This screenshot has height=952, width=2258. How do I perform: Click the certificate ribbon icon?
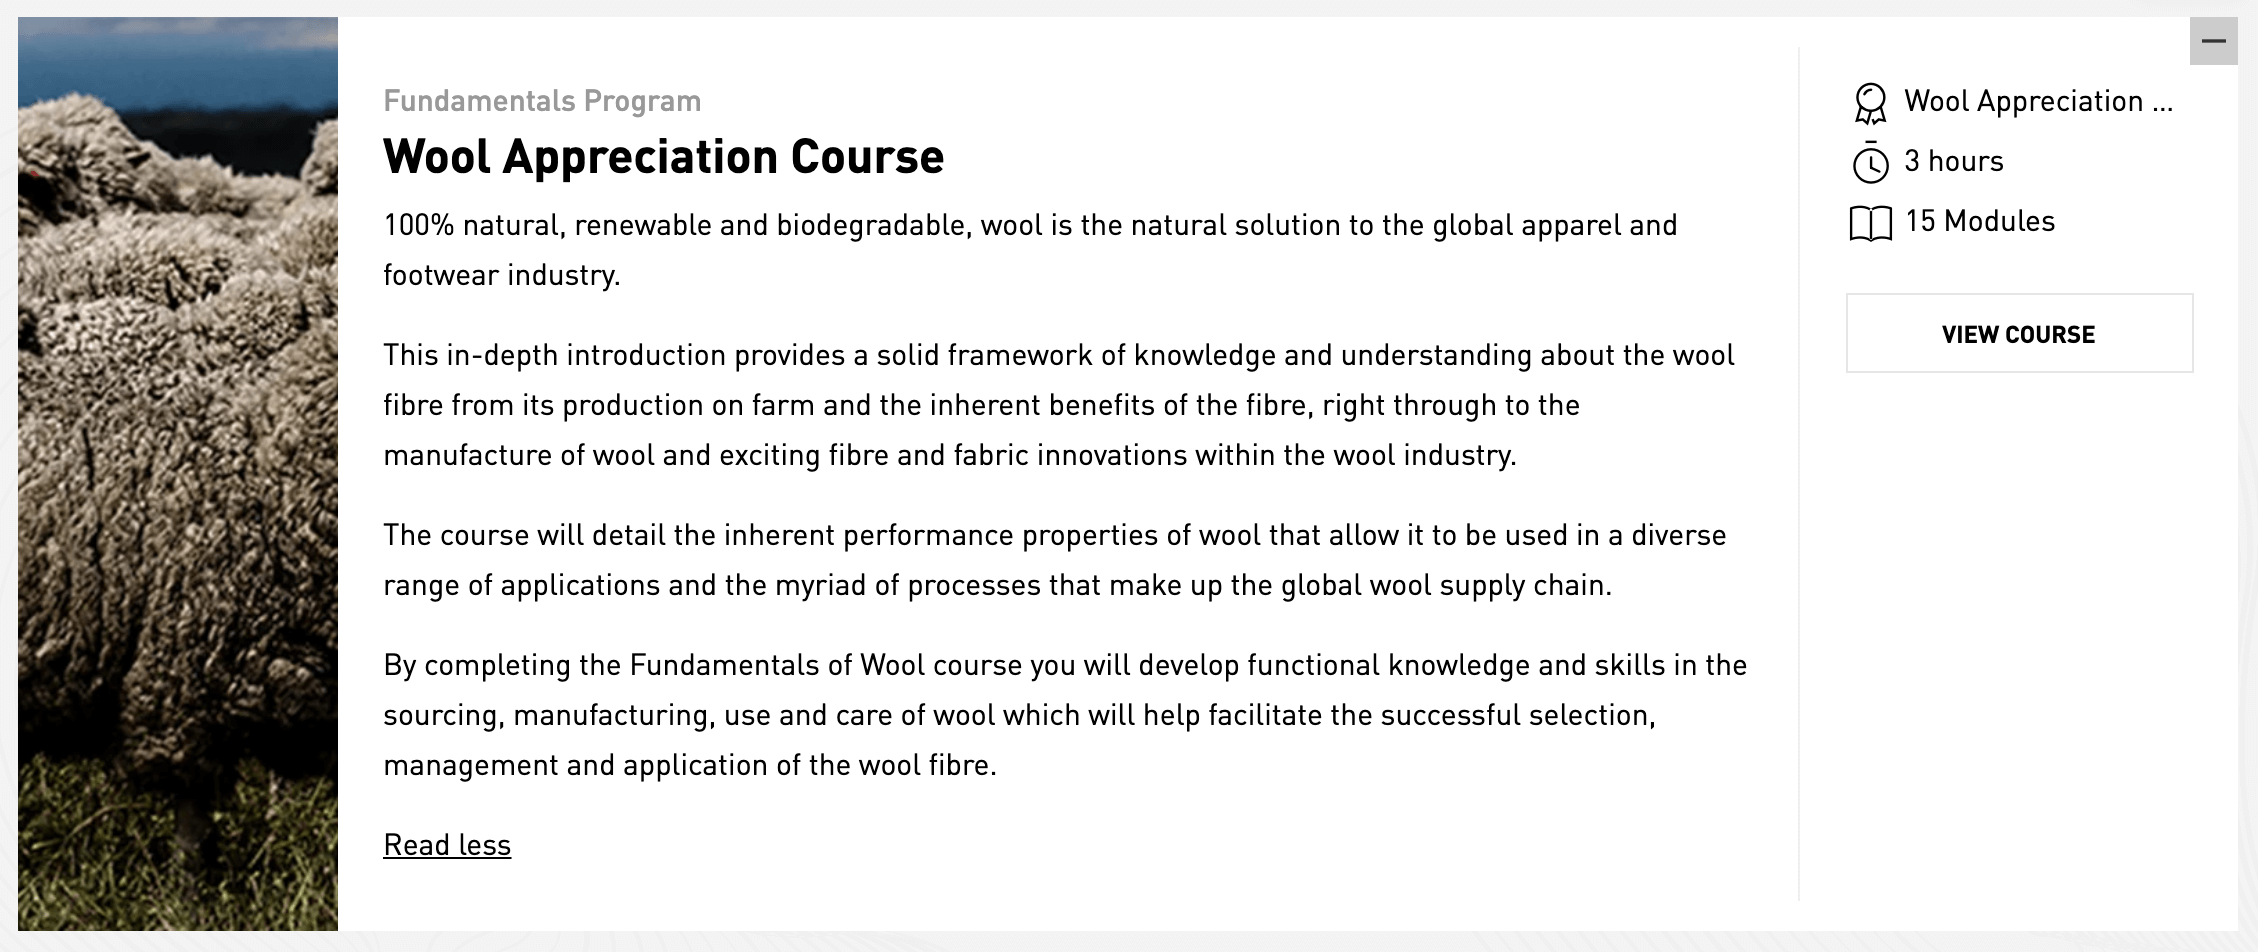coord(1870,103)
